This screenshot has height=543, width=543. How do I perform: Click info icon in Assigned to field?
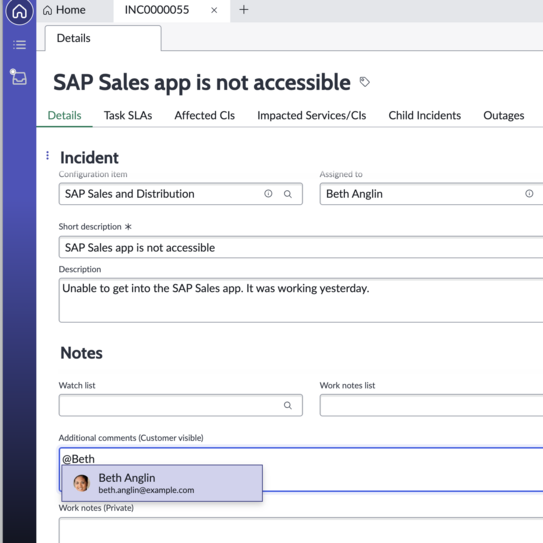(529, 194)
